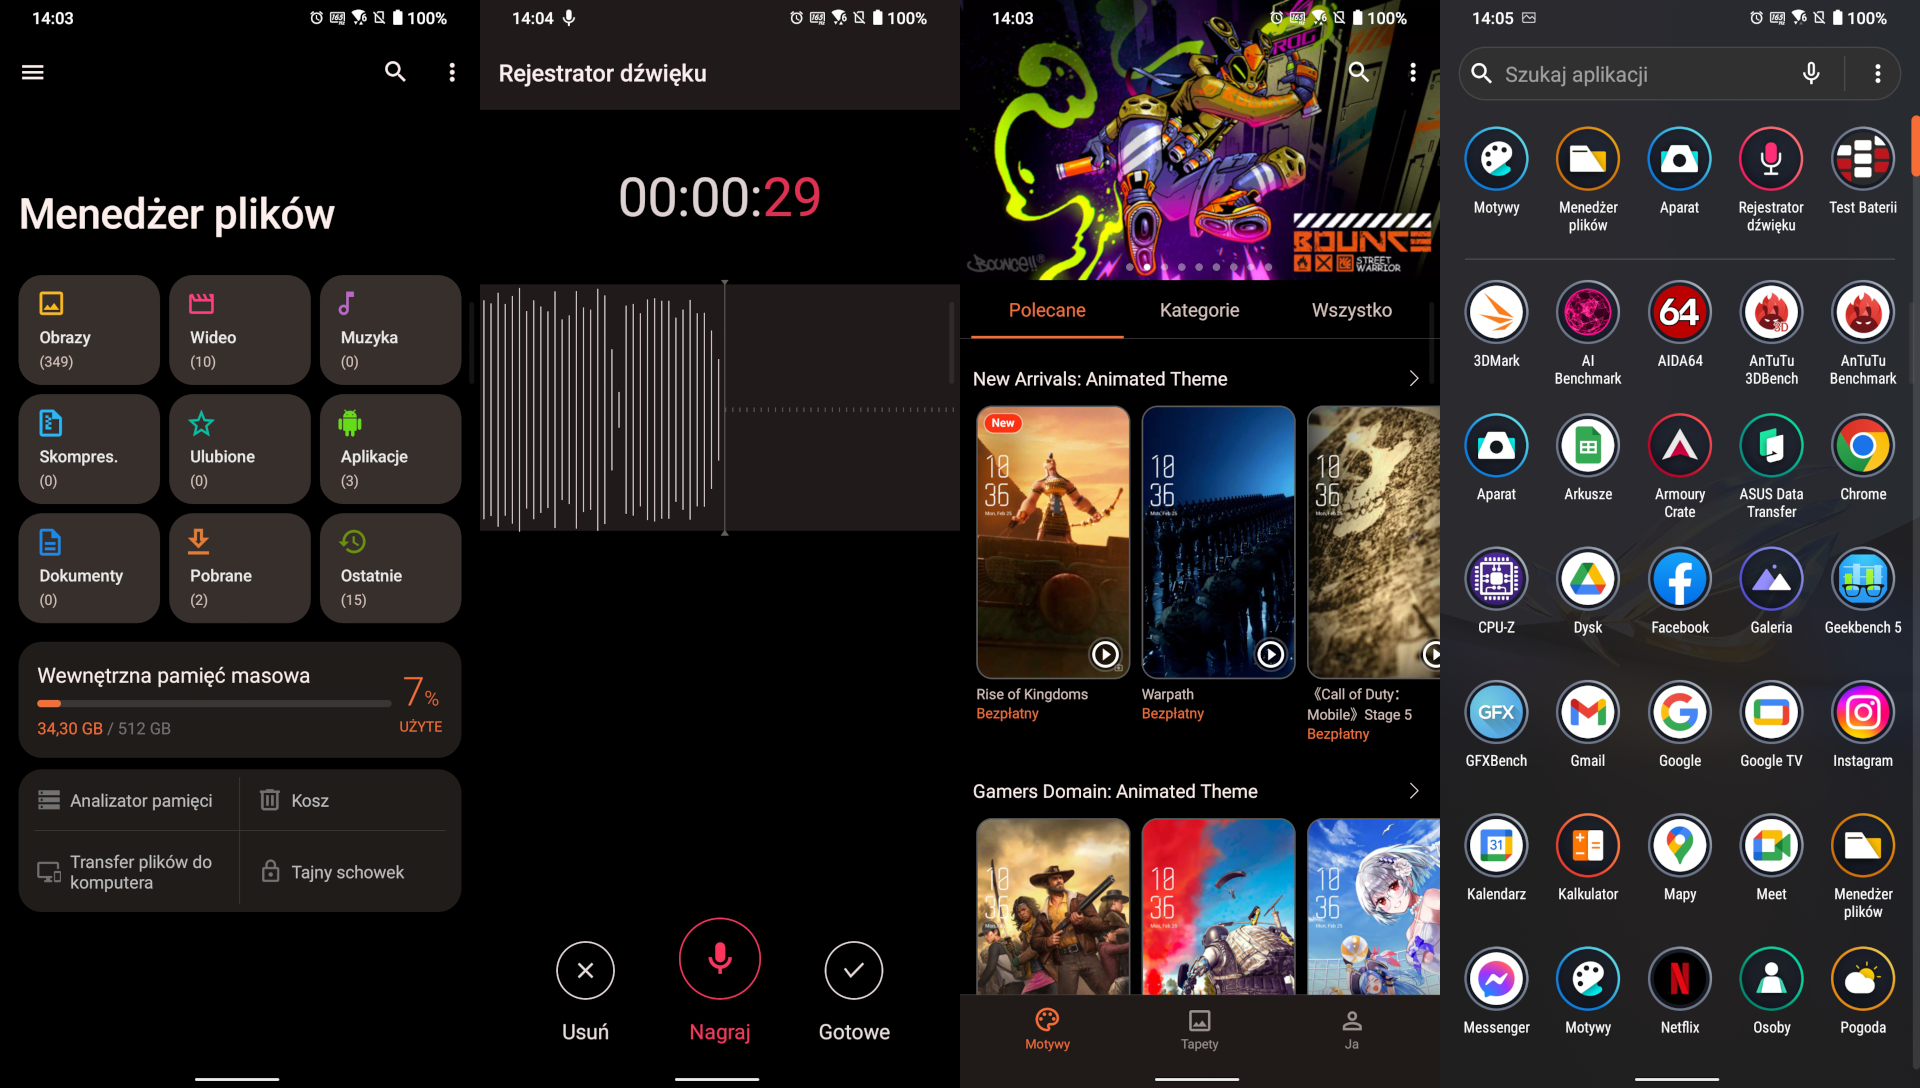Open the Pobrane downloads folder

pyautogui.click(x=239, y=568)
